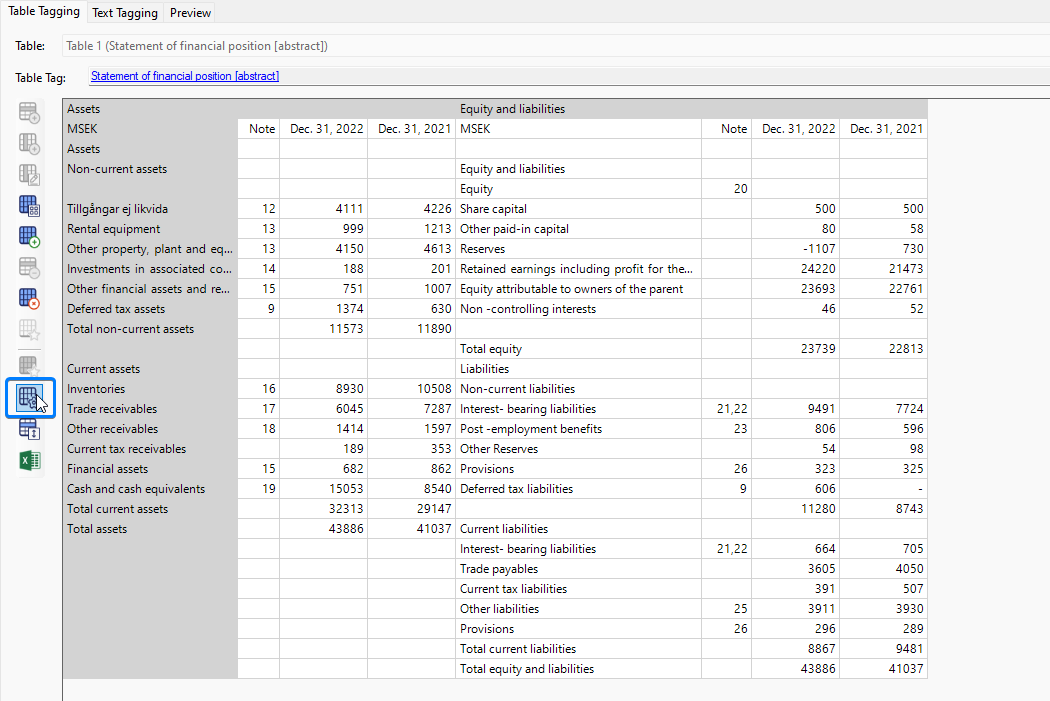Click the value 32313 cell
1050x701 pixels.
tap(323, 510)
